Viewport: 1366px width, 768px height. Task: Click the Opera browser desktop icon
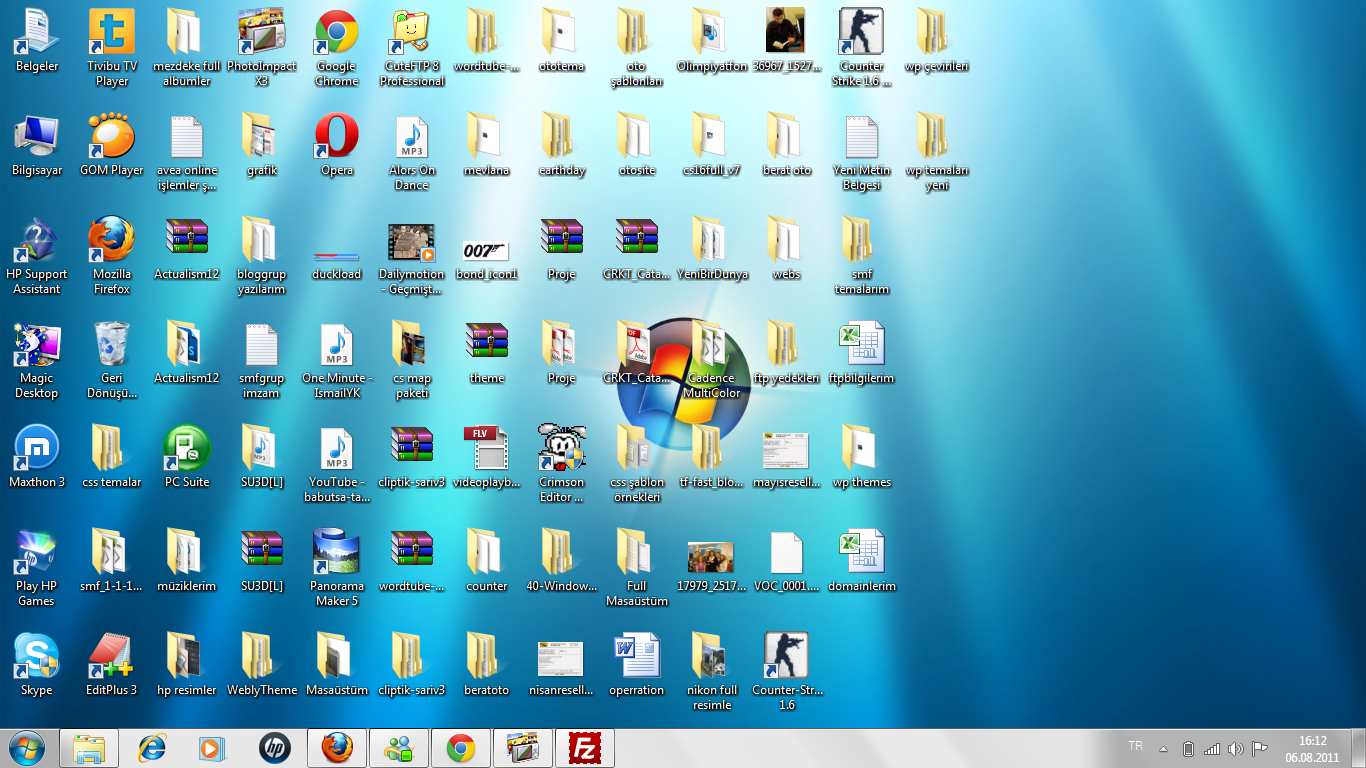(x=337, y=144)
